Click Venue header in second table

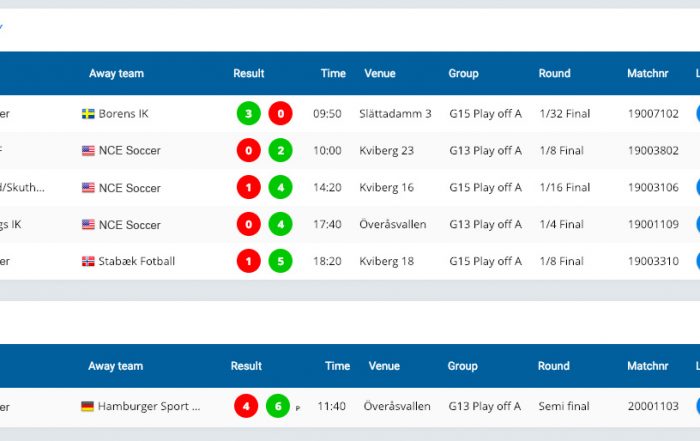point(384,366)
